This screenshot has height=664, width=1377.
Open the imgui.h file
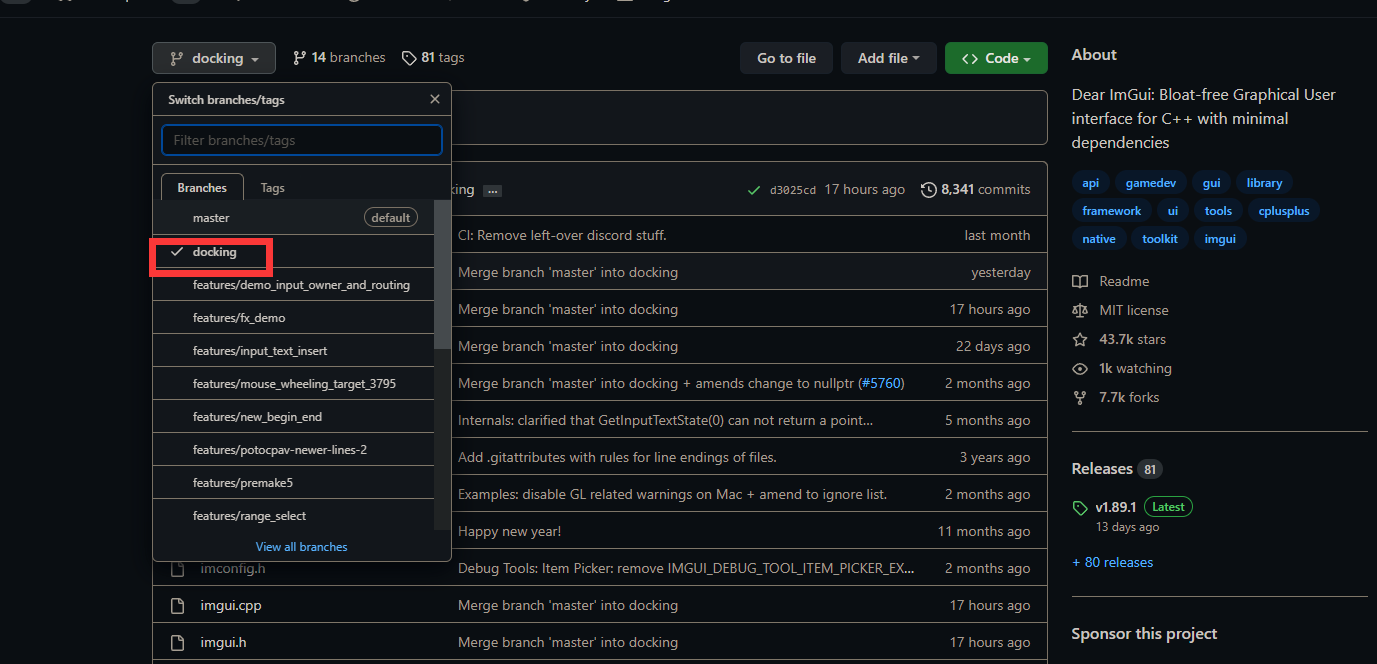pyautogui.click(x=223, y=642)
